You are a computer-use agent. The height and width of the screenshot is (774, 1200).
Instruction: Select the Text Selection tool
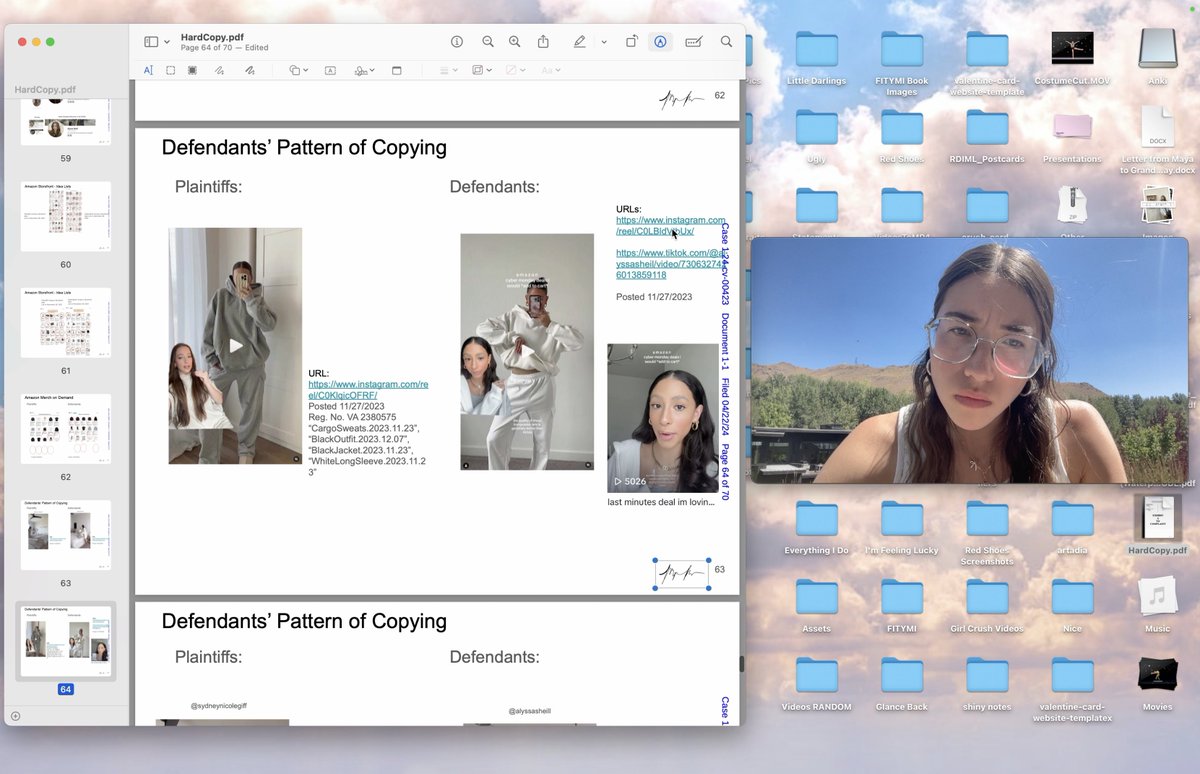click(x=148, y=70)
